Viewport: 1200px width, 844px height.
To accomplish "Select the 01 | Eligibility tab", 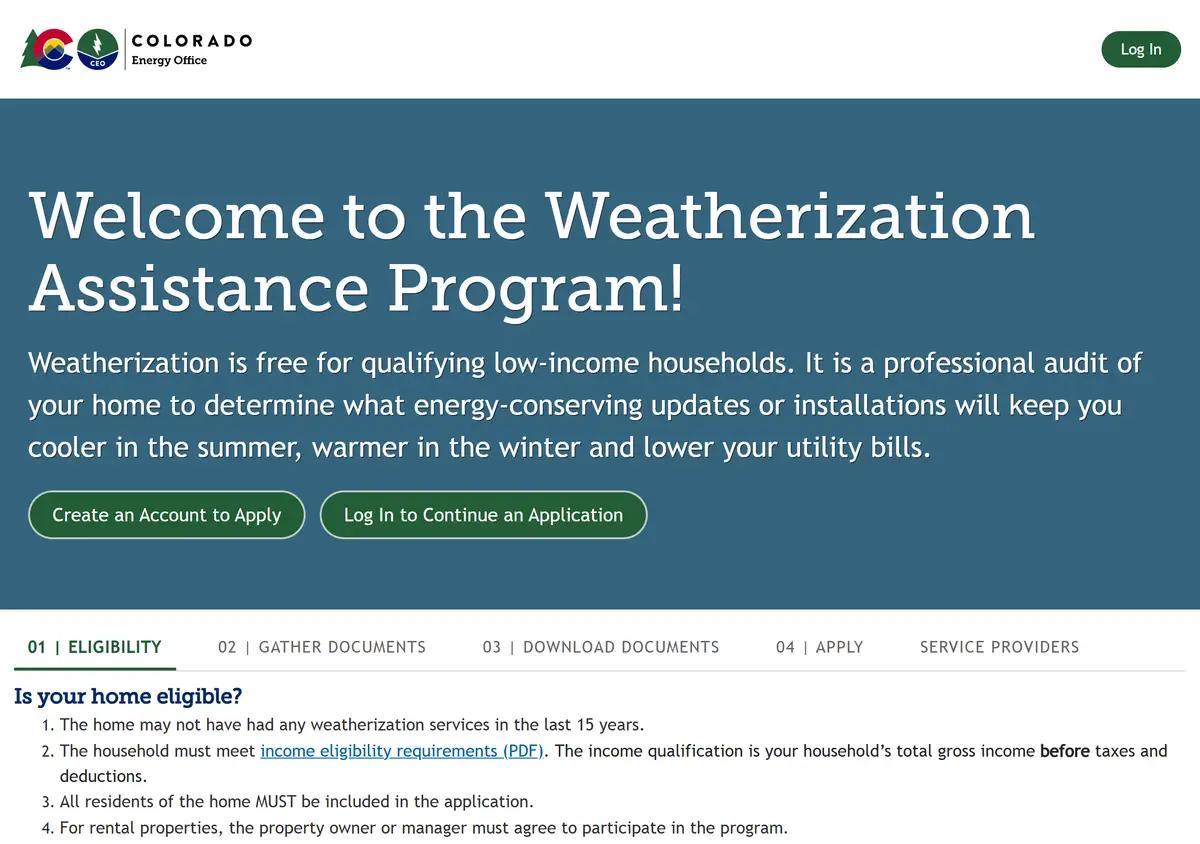I will click(x=95, y=647).
